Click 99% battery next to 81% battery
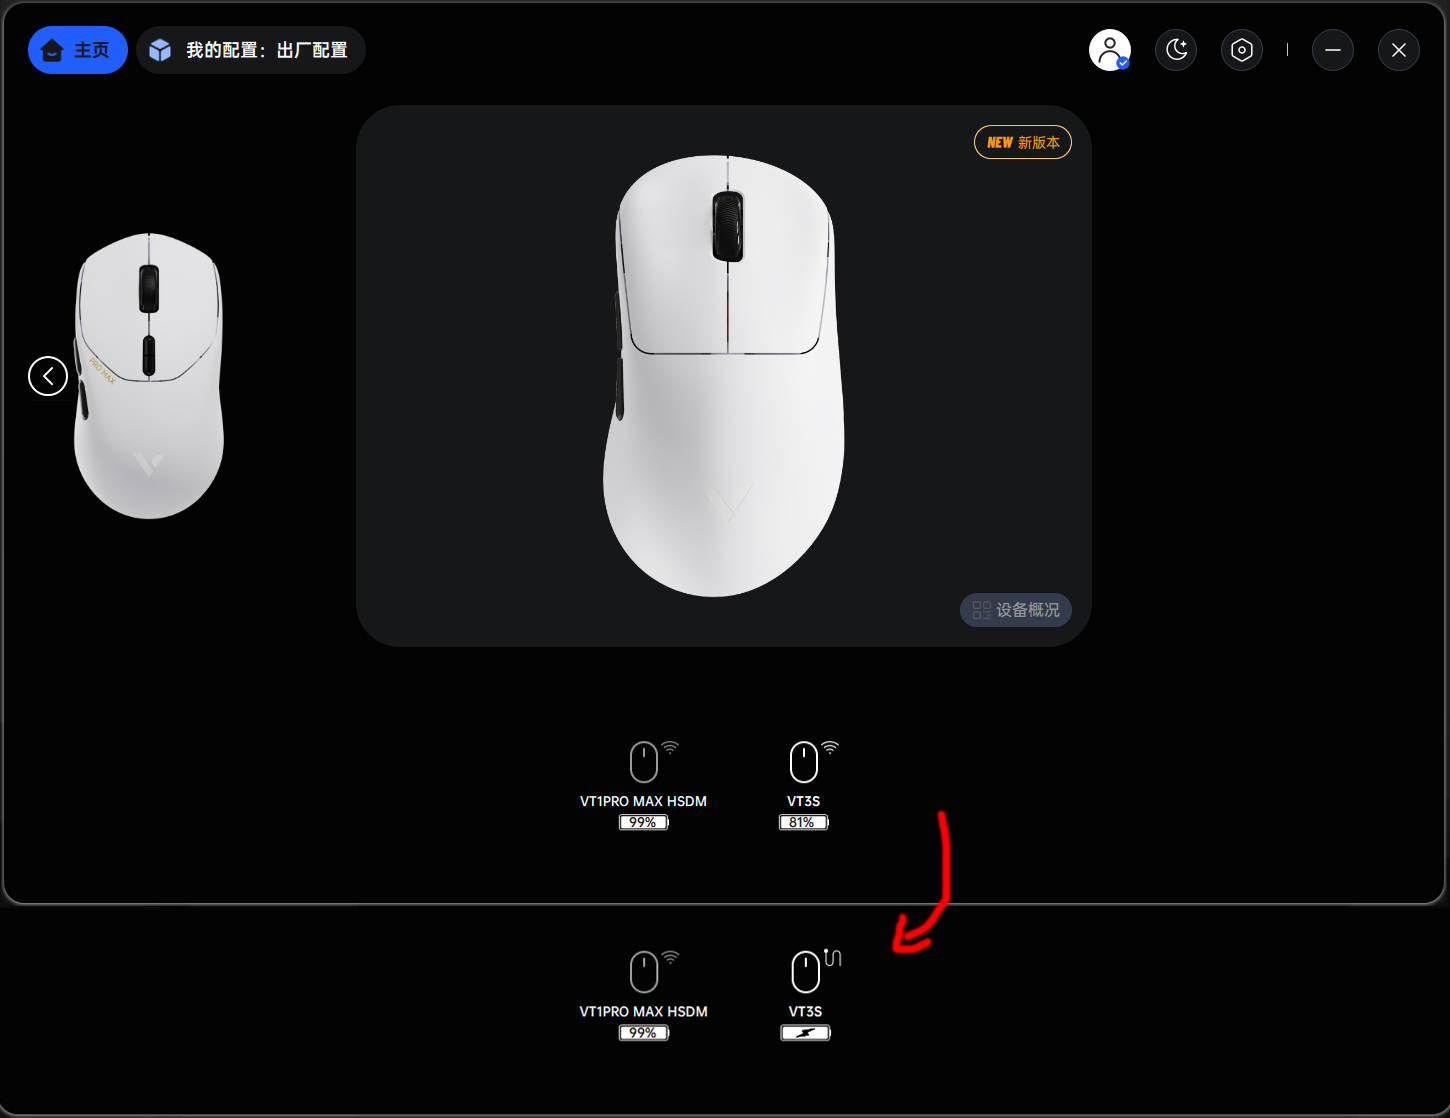The width and height of the screenshot is (1450, 1118). tap(644, 822)
